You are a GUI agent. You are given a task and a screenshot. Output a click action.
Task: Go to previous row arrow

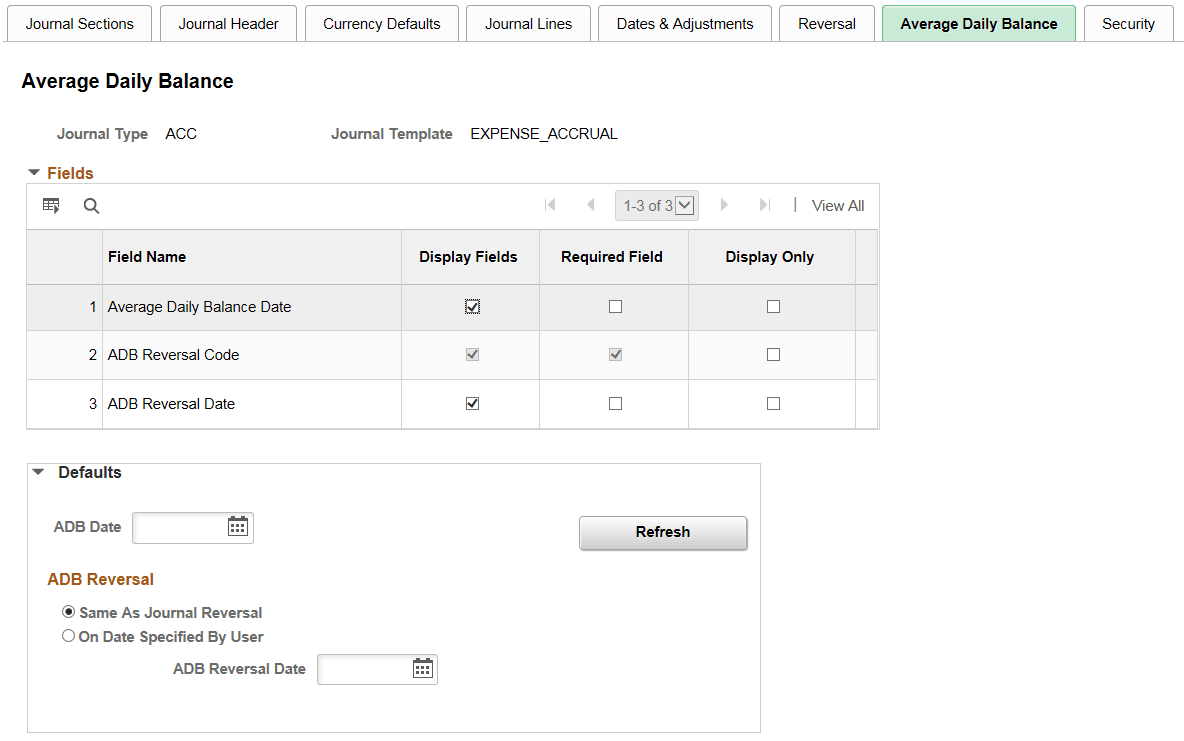(x=590, y=205)
